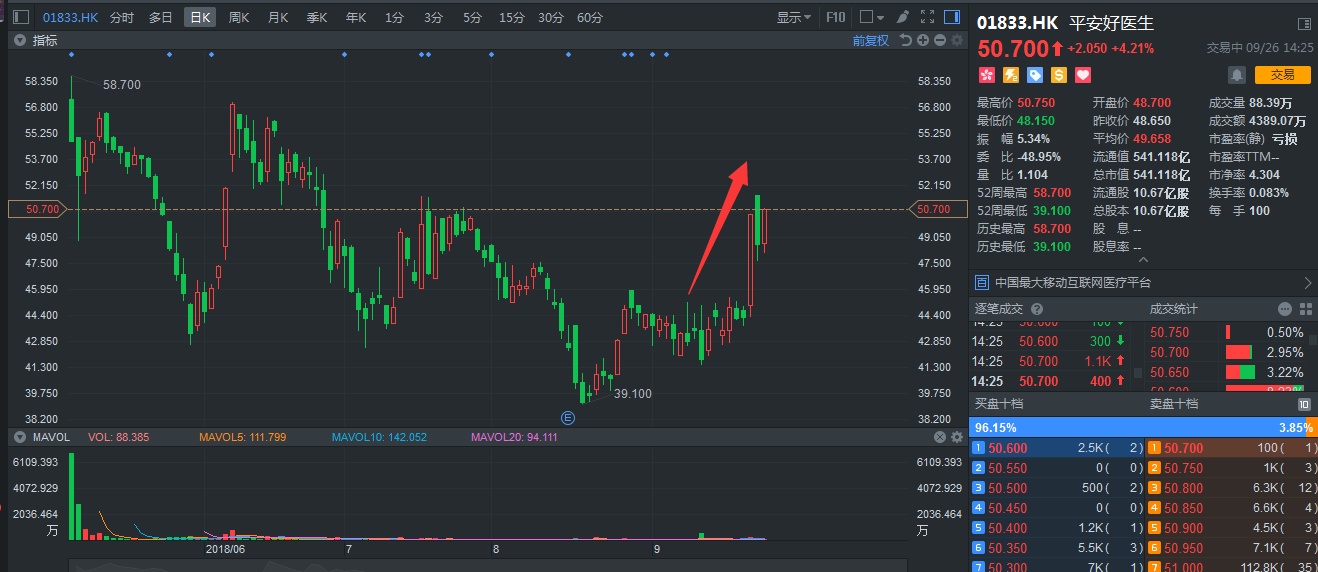Close the MAVOL volume indicator panel
The height and width of the screenshot is (572, 1318).
[x=940, y=437]
